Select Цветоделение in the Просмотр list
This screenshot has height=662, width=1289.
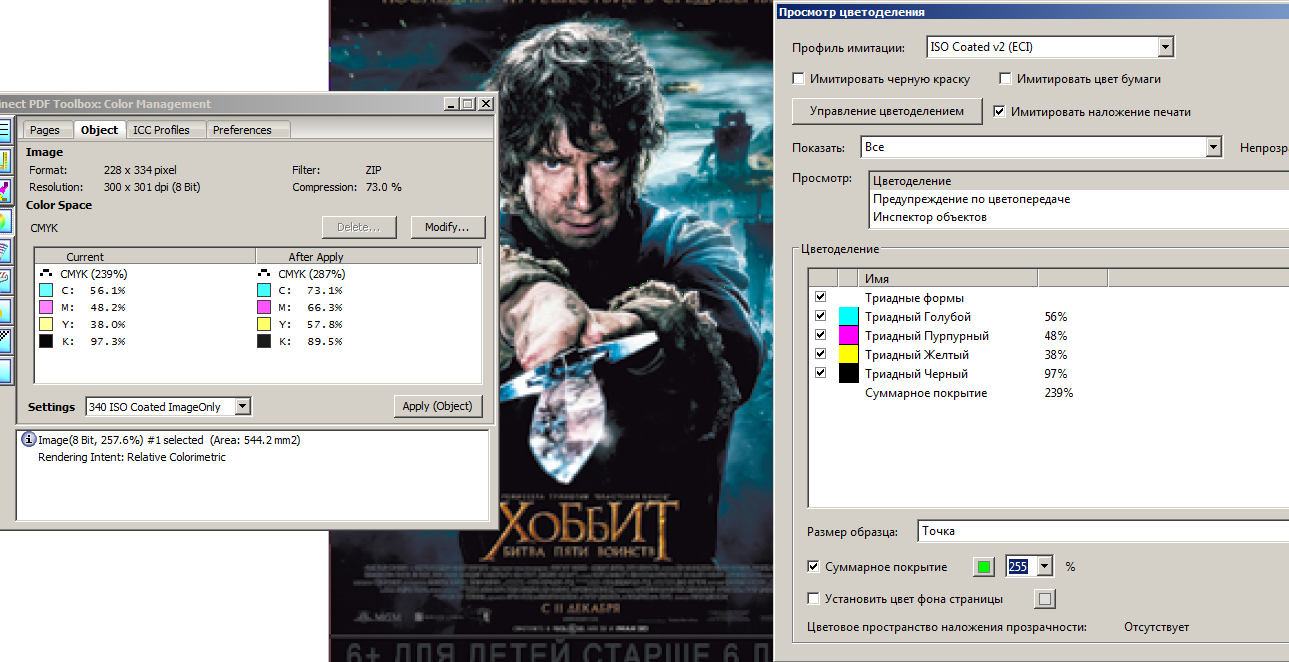(1079, 181)
